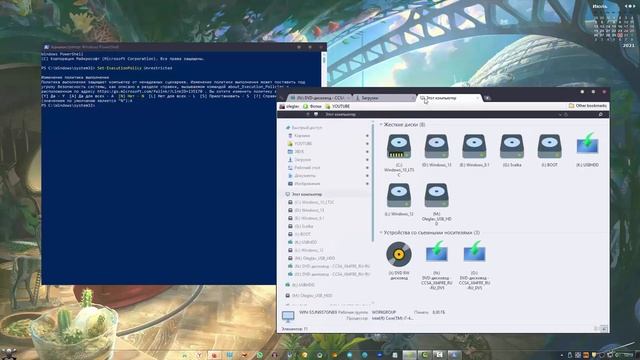Click pin icon next to Загрузки in sidebar
Image resolution: width=640 pixels, height=360 pixels.
point(367,160)
